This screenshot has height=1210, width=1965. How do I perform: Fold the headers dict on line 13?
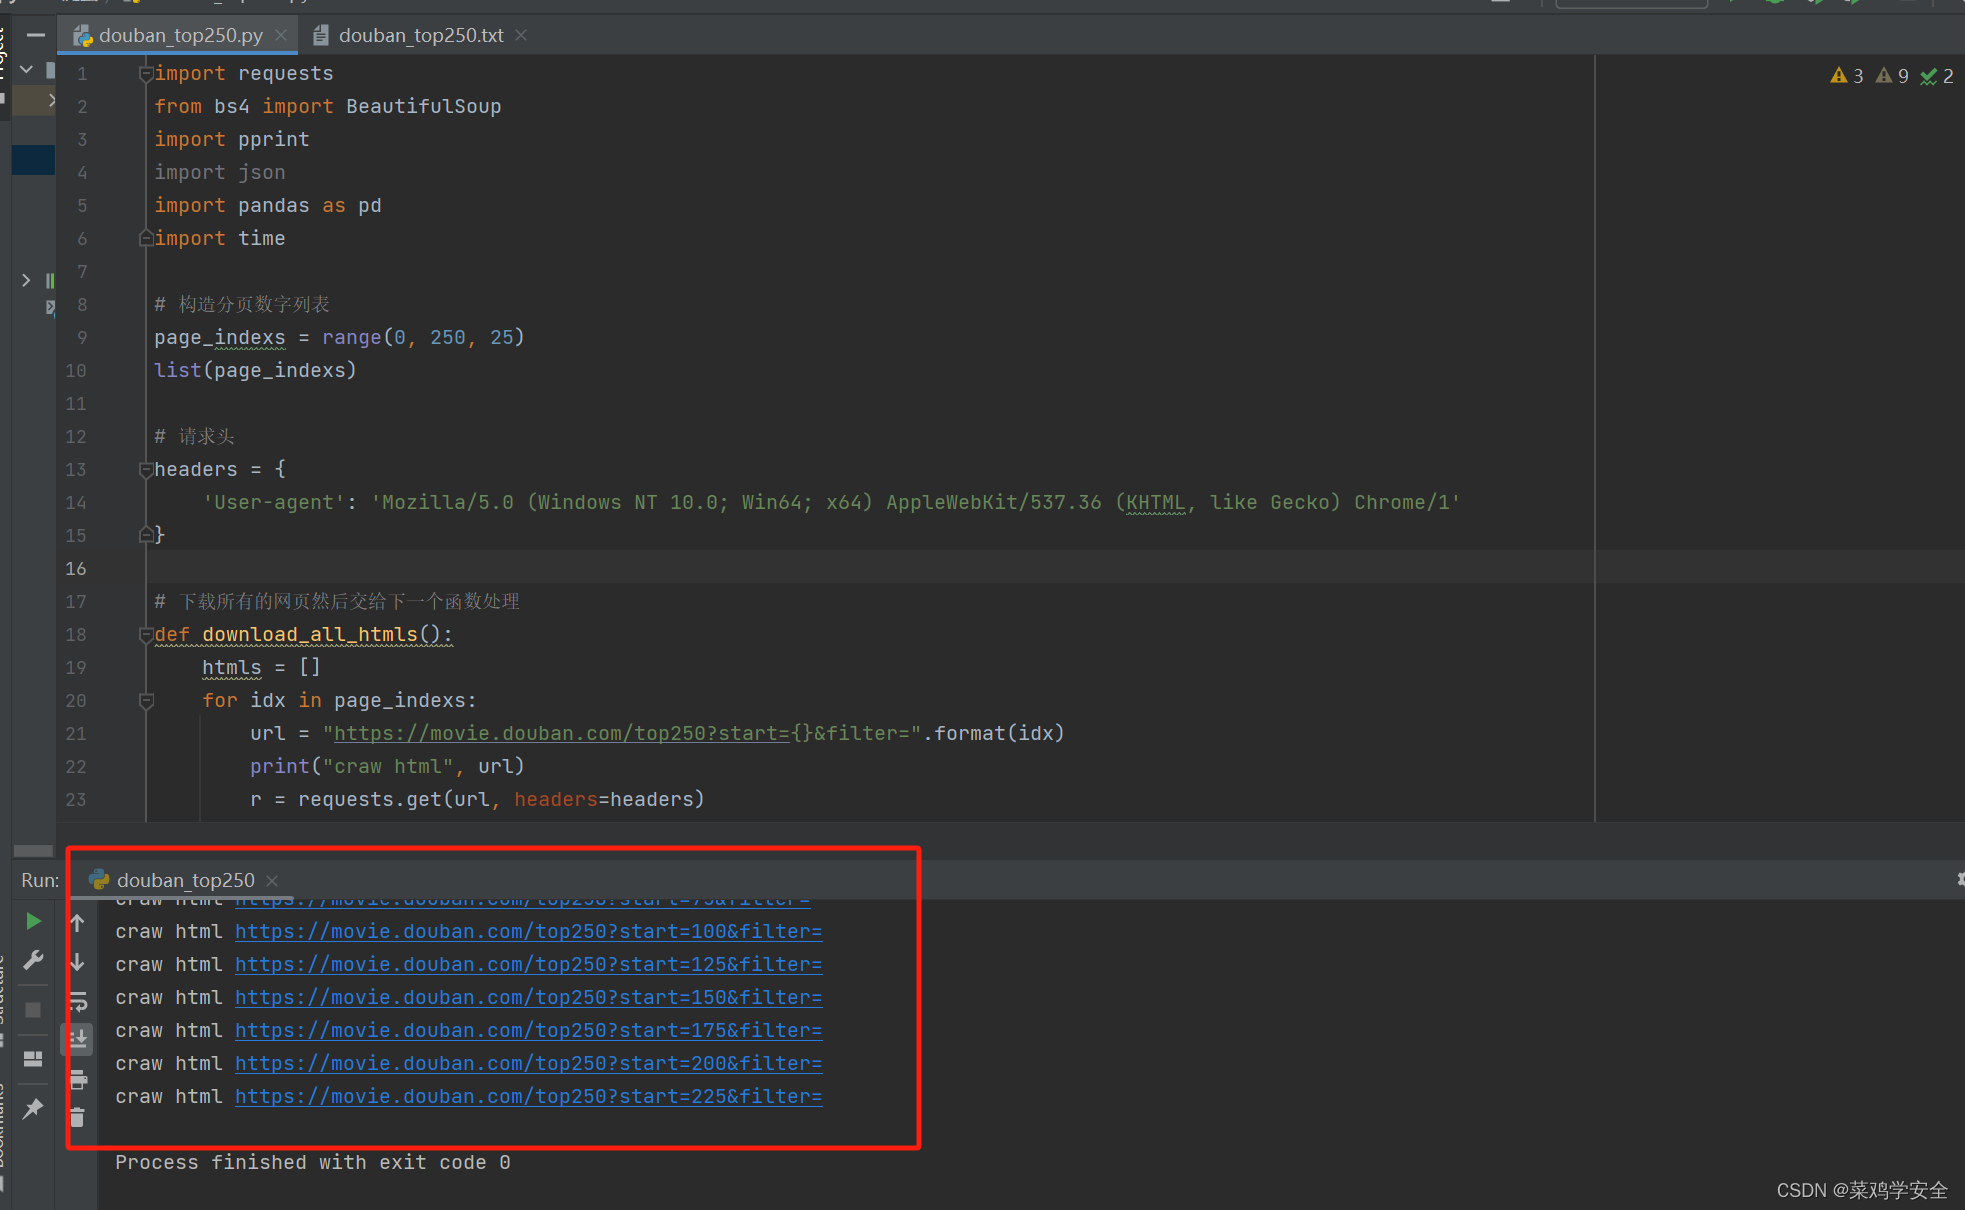tap(146, 470)
